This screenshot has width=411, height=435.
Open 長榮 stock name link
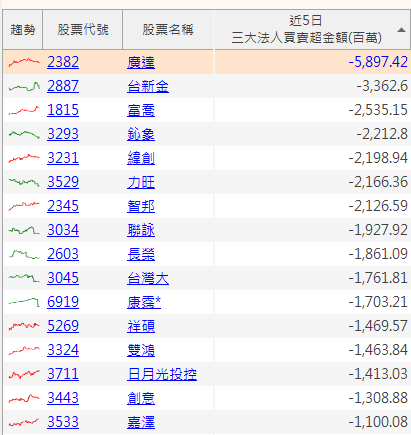[141, 254]
